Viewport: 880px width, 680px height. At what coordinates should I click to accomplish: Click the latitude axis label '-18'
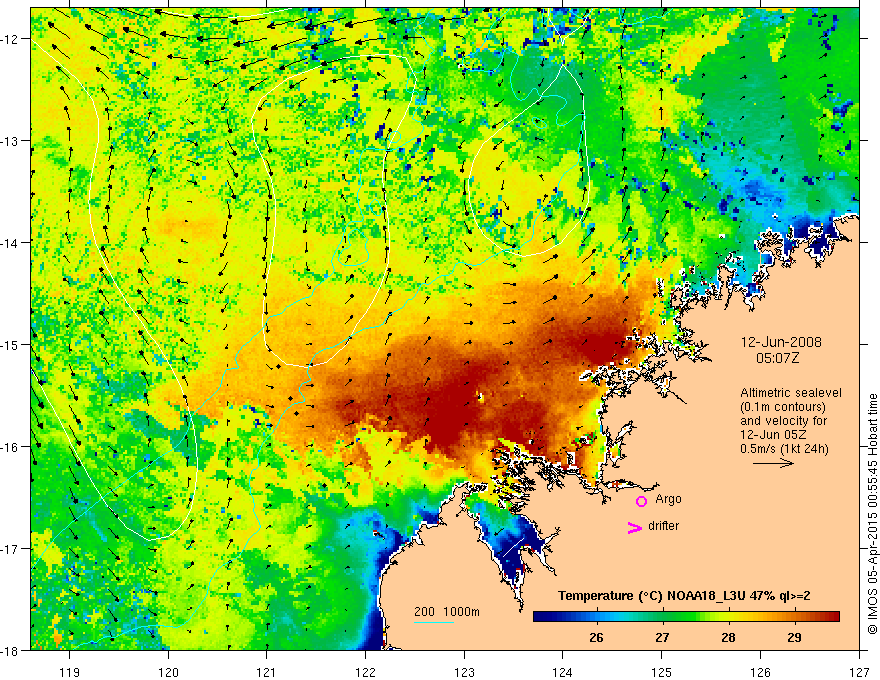pos(11,650)
